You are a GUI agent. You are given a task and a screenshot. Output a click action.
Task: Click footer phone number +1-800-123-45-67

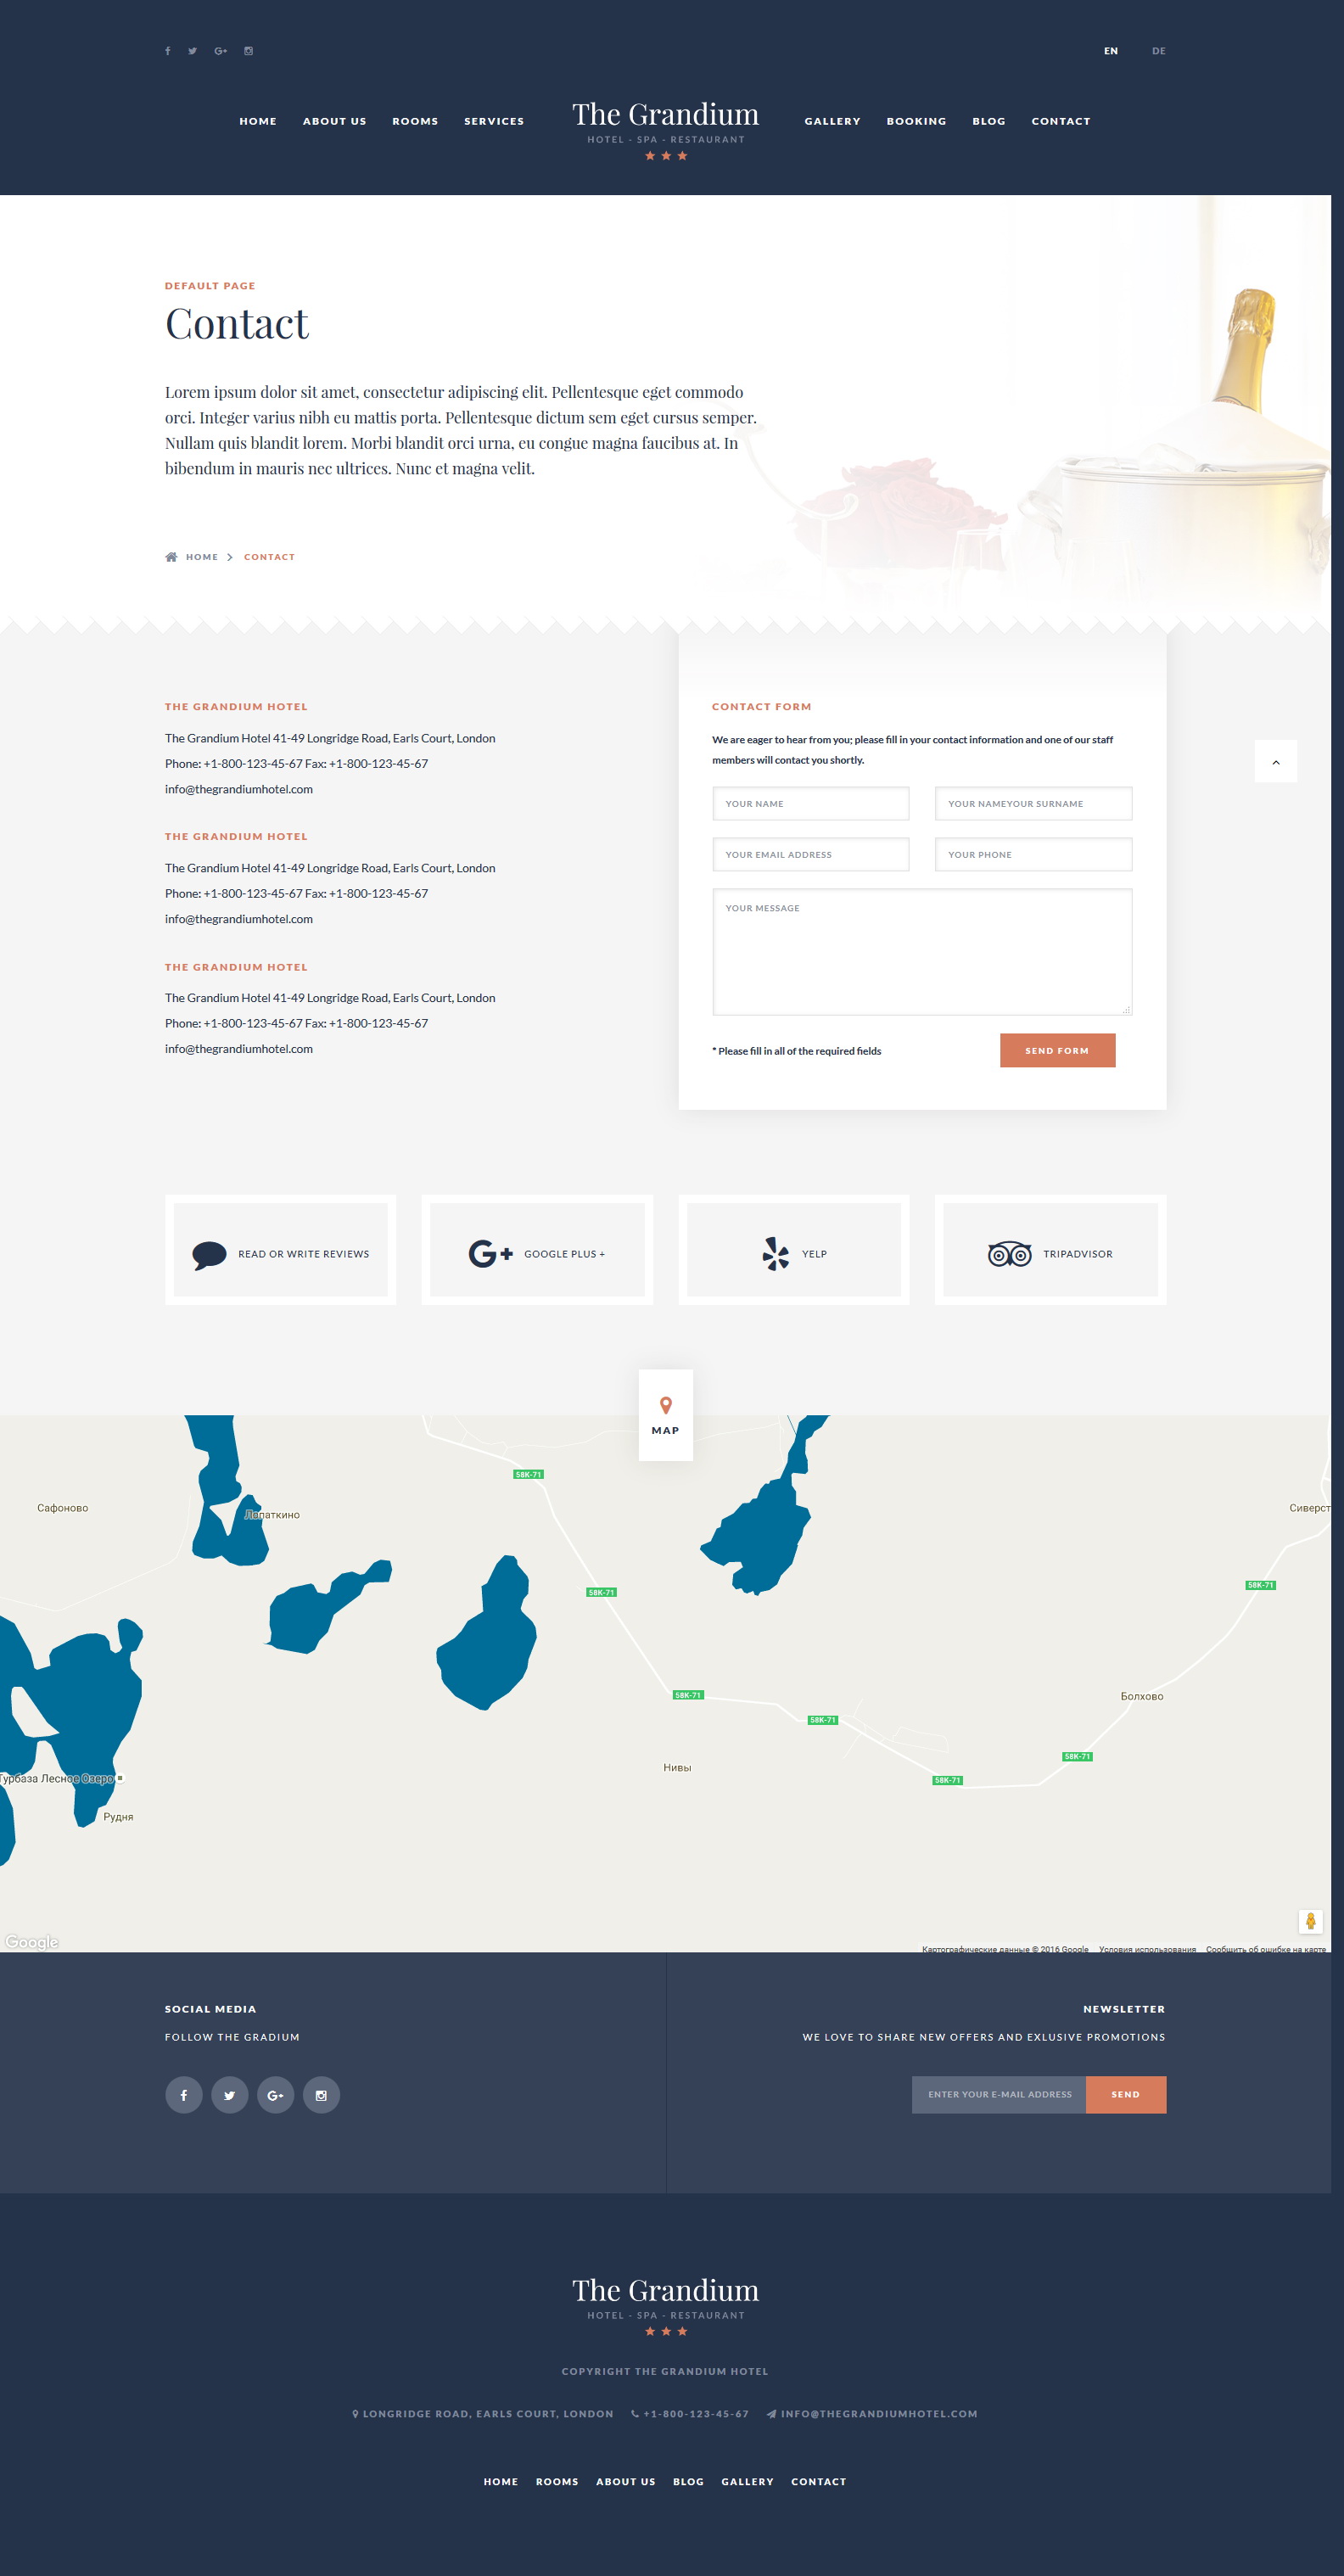[x=690, y=2414]
